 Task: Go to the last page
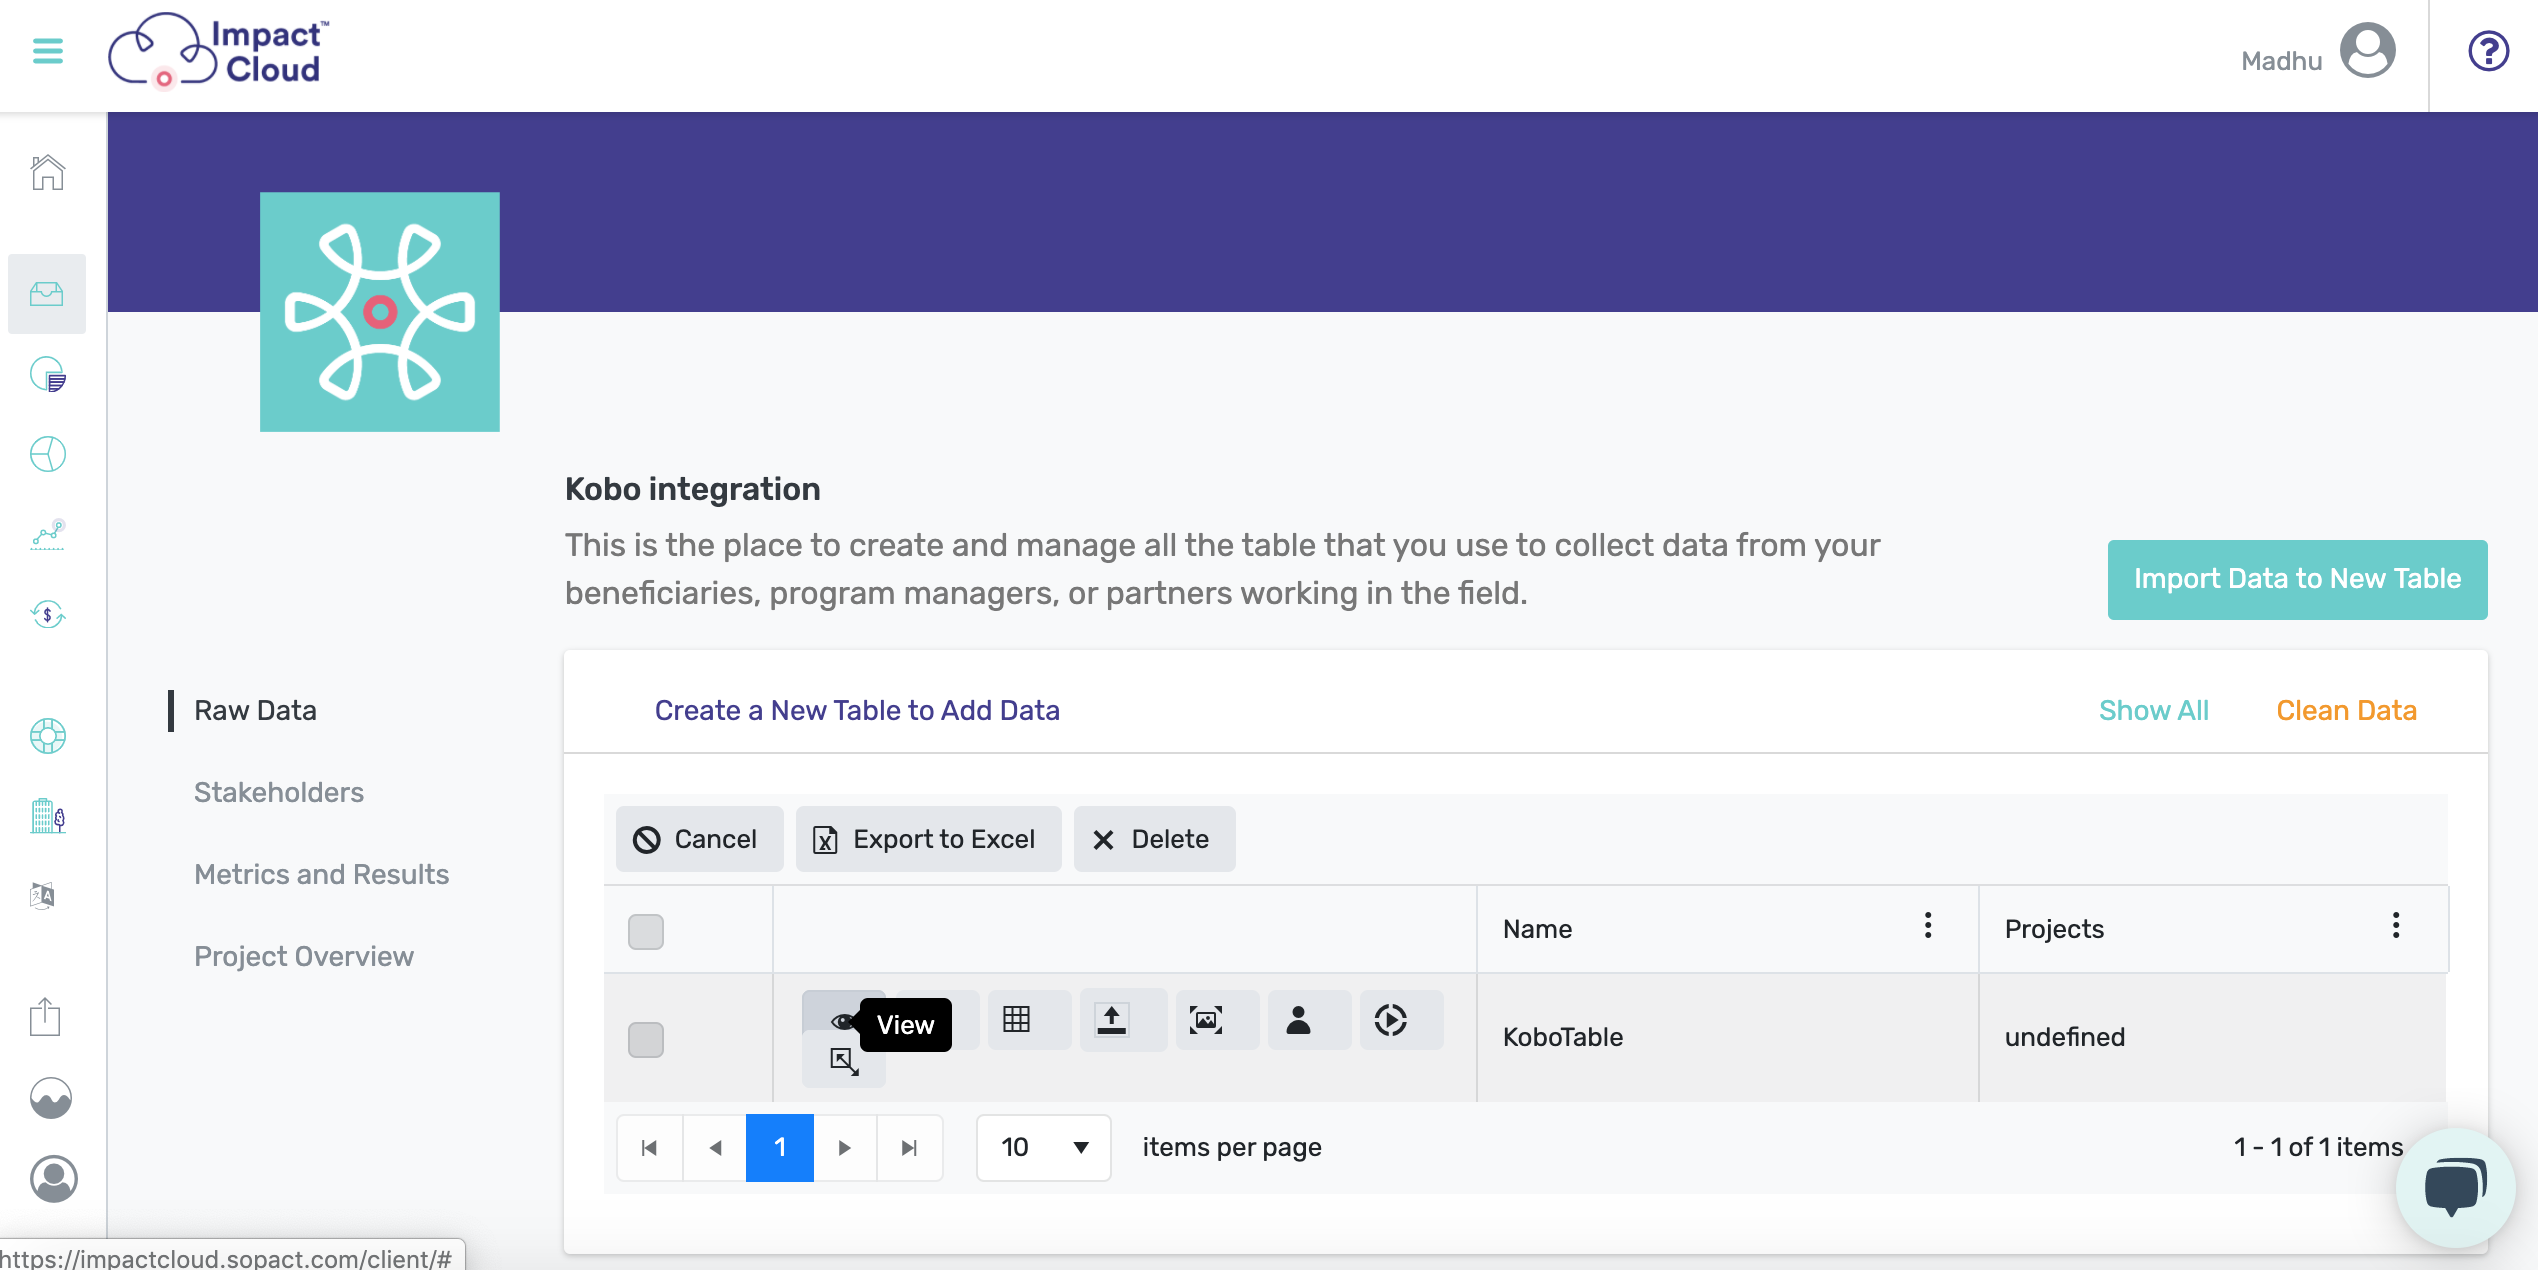coord(909,1148)
